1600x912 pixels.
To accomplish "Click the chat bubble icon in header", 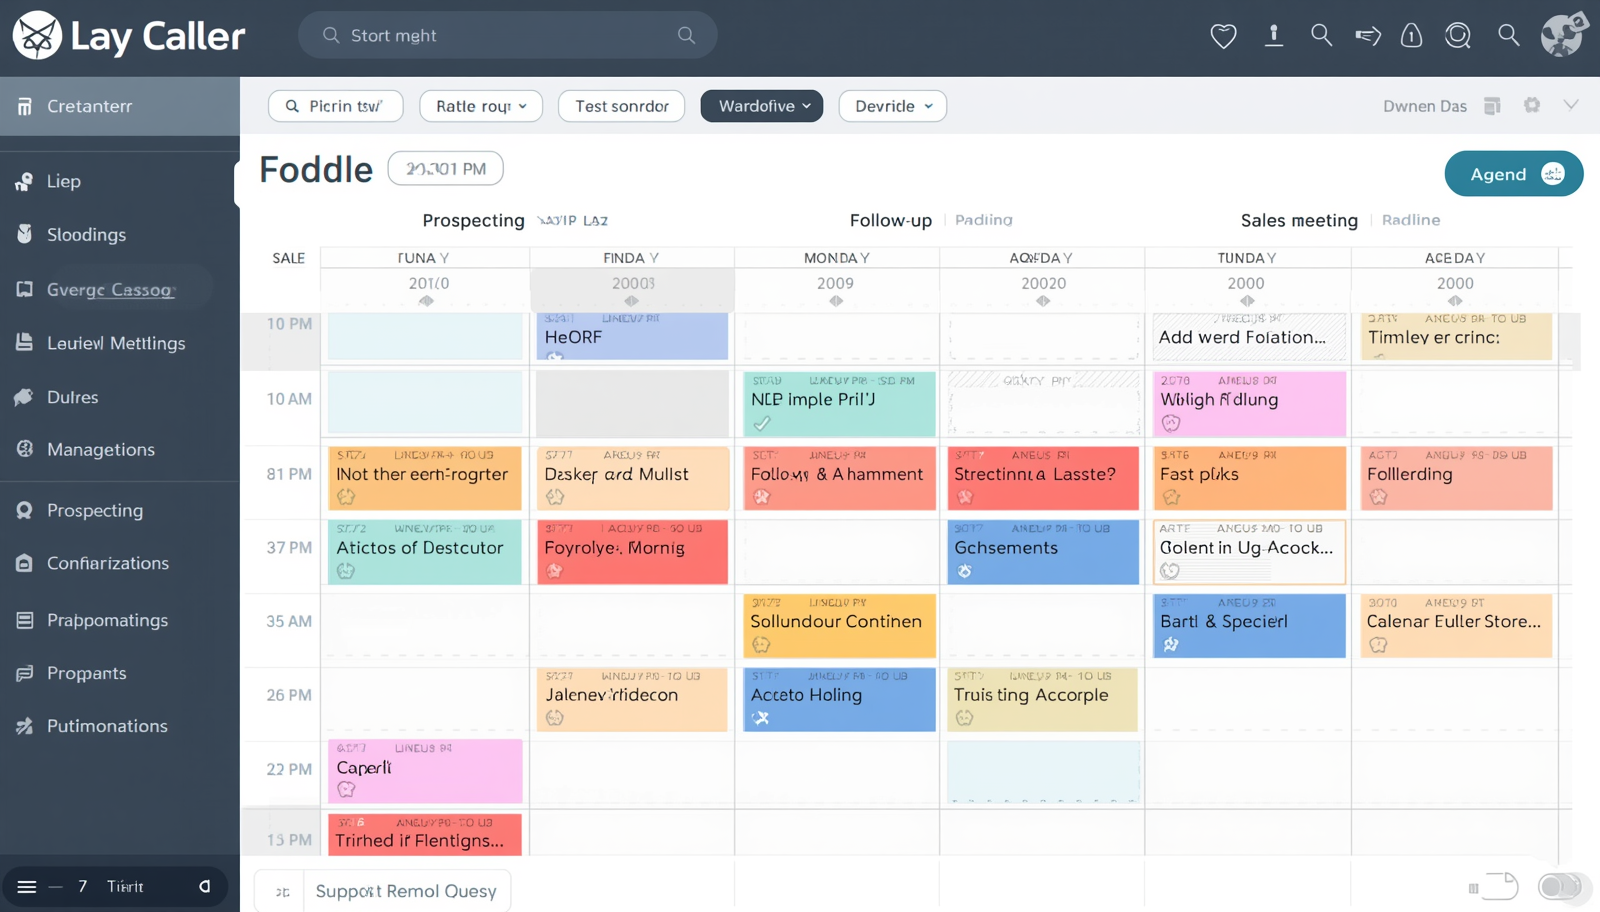I will point(1457,36).
